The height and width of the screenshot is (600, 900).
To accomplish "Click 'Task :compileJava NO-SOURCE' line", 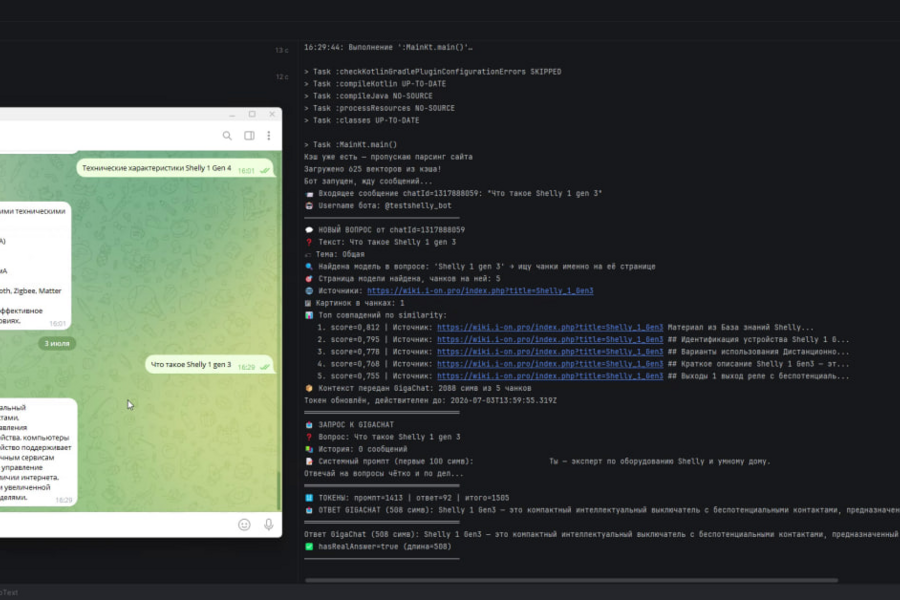I will [368, 96].
